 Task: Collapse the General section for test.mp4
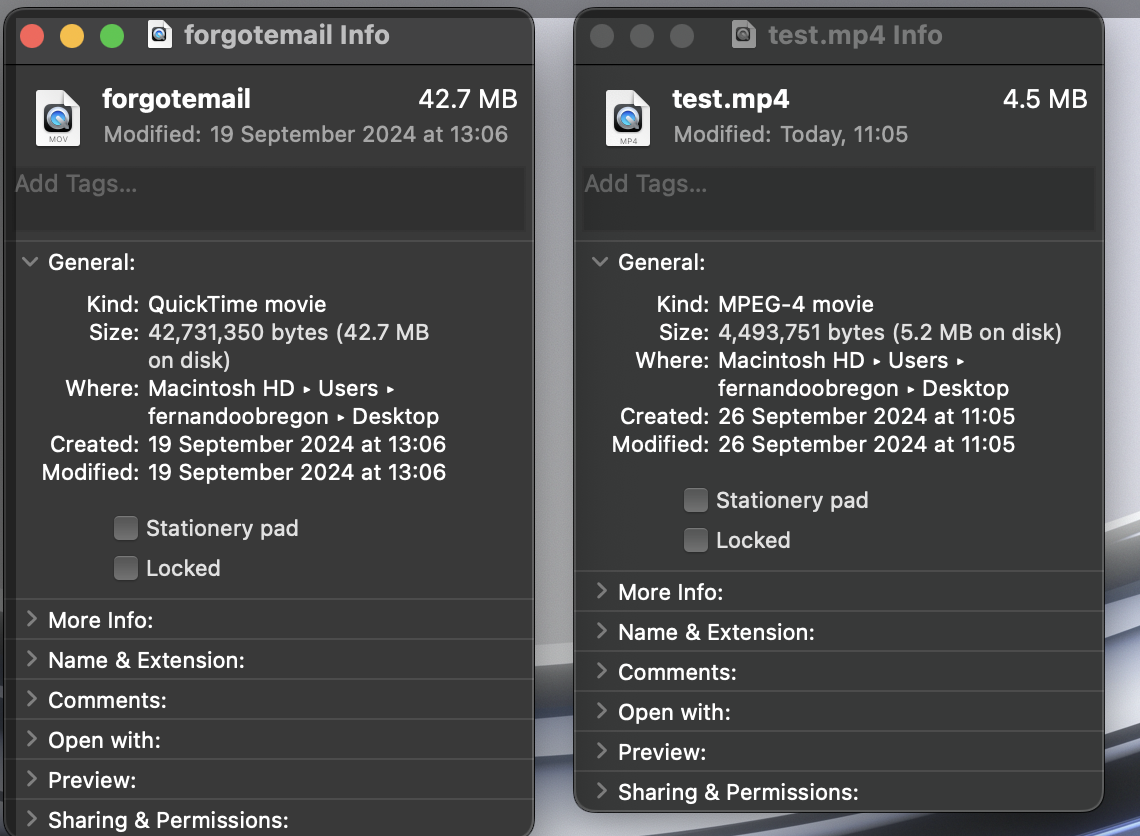pos(598,262)
